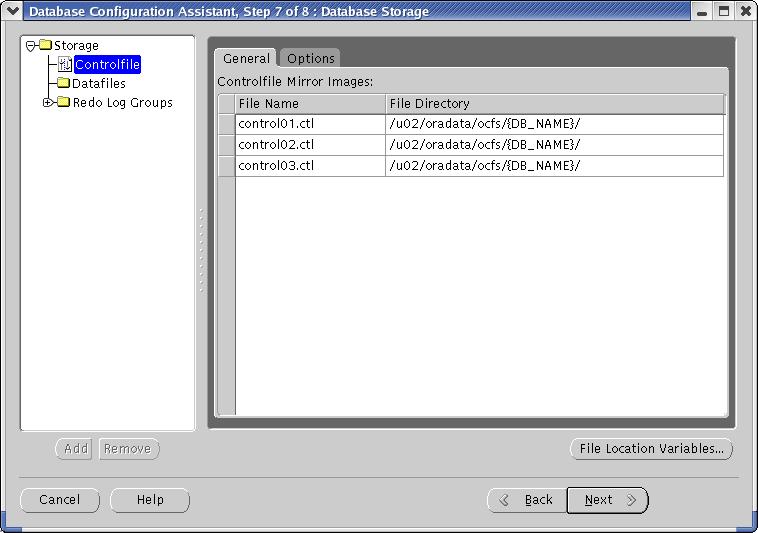Open the Options tab

click(310, 58)
